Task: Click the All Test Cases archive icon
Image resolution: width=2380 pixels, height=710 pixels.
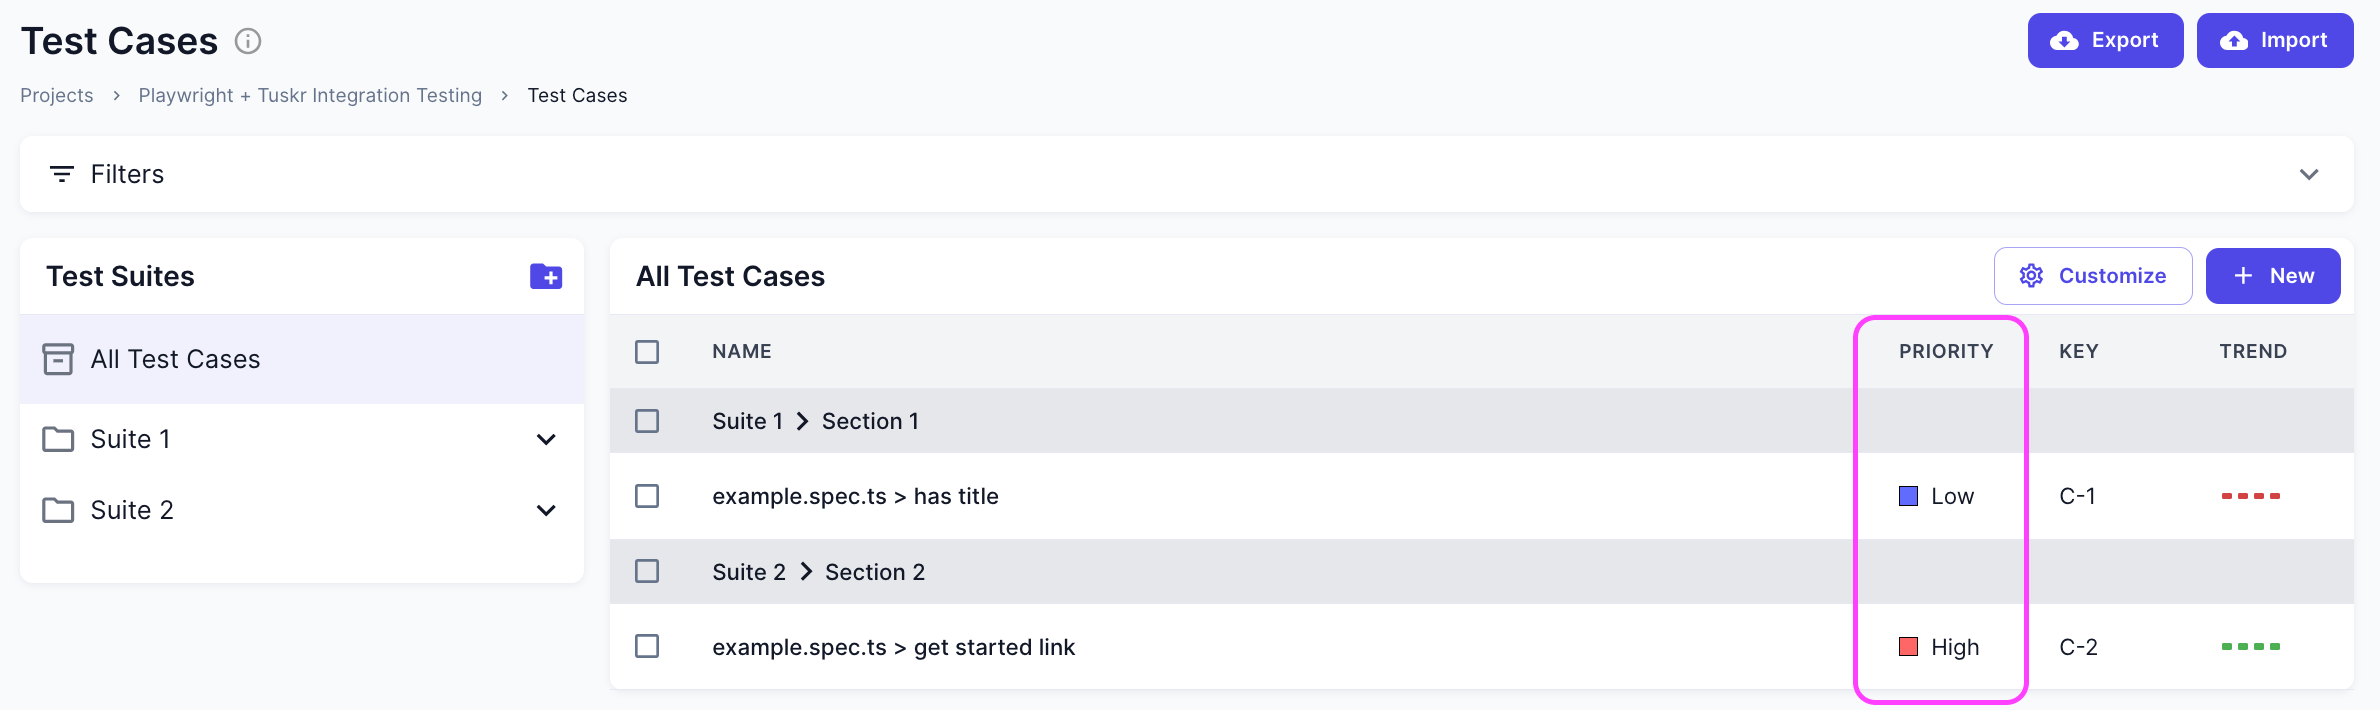Action: tap(58, 359)
